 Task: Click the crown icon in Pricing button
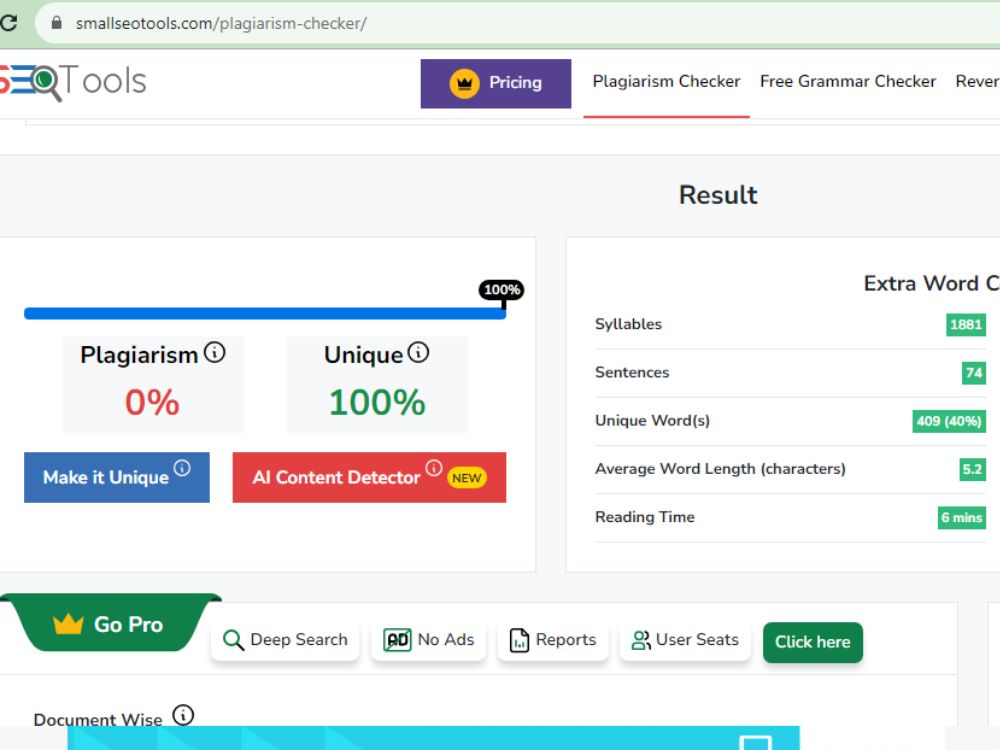pos(464,84)
